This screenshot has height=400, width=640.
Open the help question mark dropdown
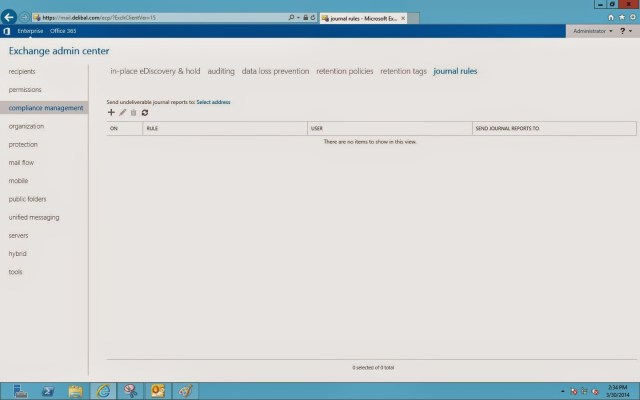click(x=626, y=32)
